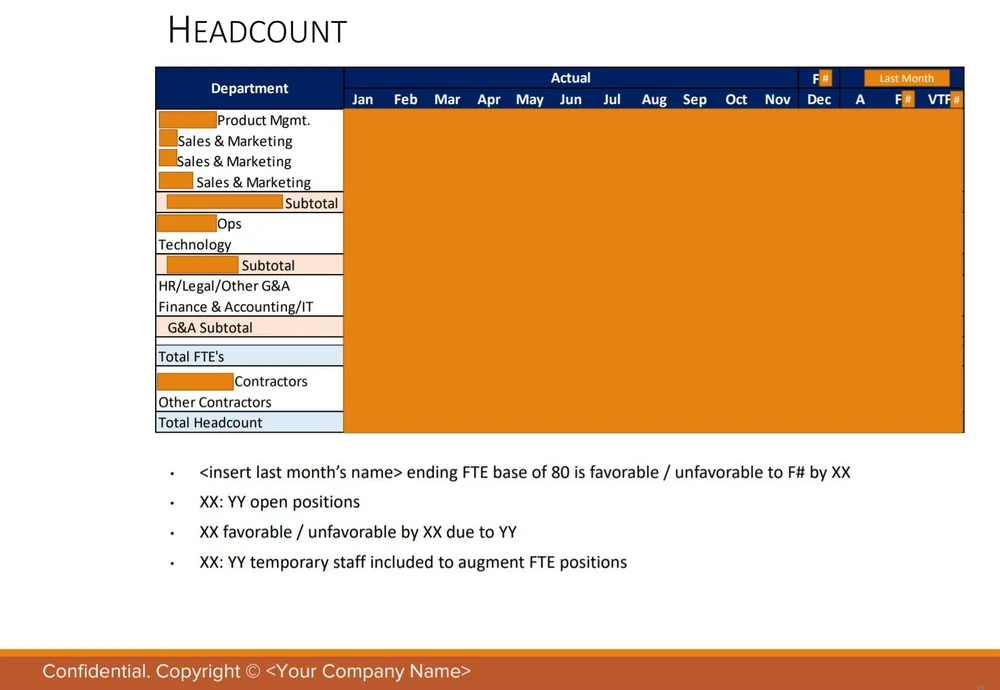Select the Feb column header
This screenshot has height=690, width=1000.
[405, 99]
